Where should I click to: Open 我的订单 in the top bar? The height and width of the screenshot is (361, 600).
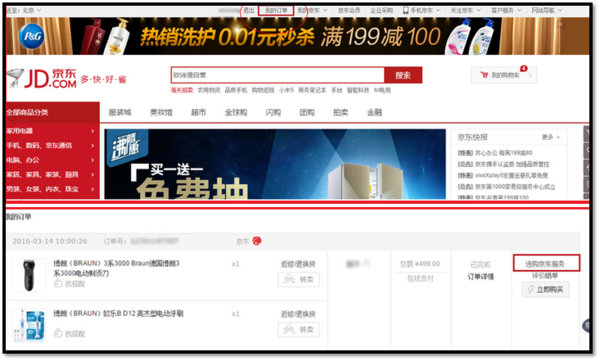pos(276,10)
